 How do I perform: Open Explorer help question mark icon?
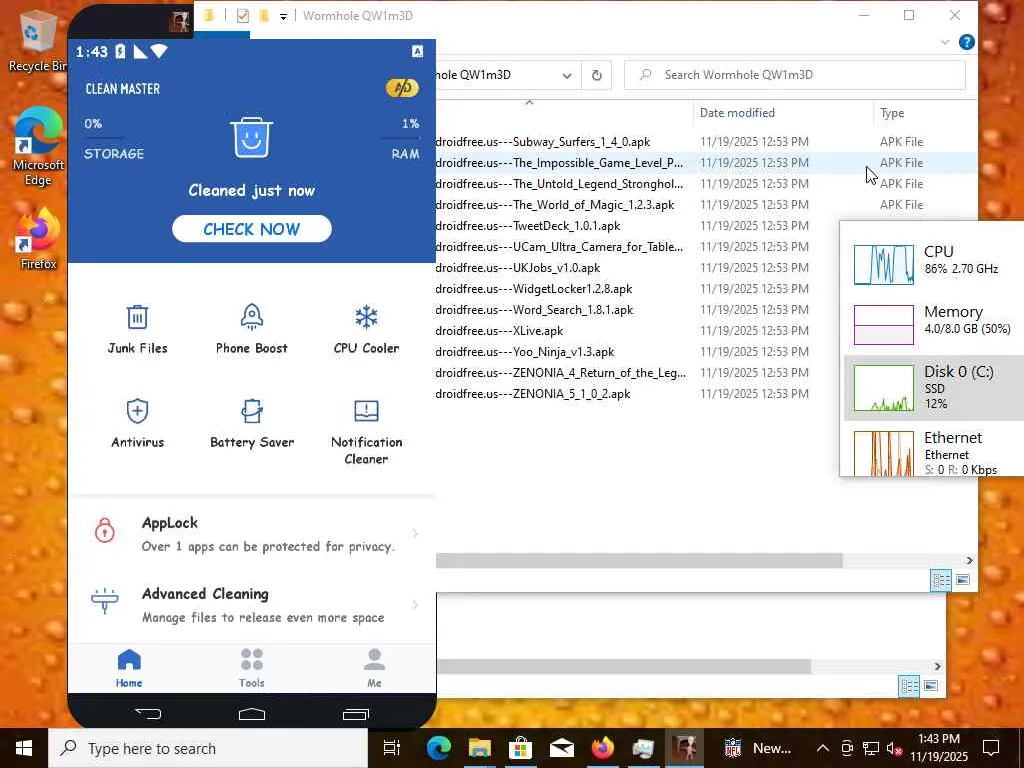coord(967,42)
